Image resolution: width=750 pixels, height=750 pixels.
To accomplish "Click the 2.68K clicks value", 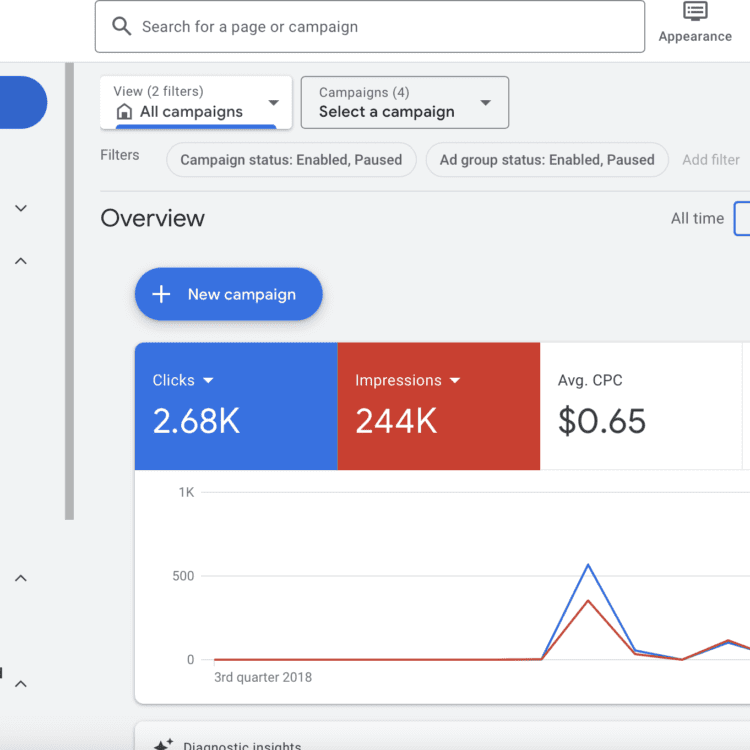I will [x=196, y=421].
